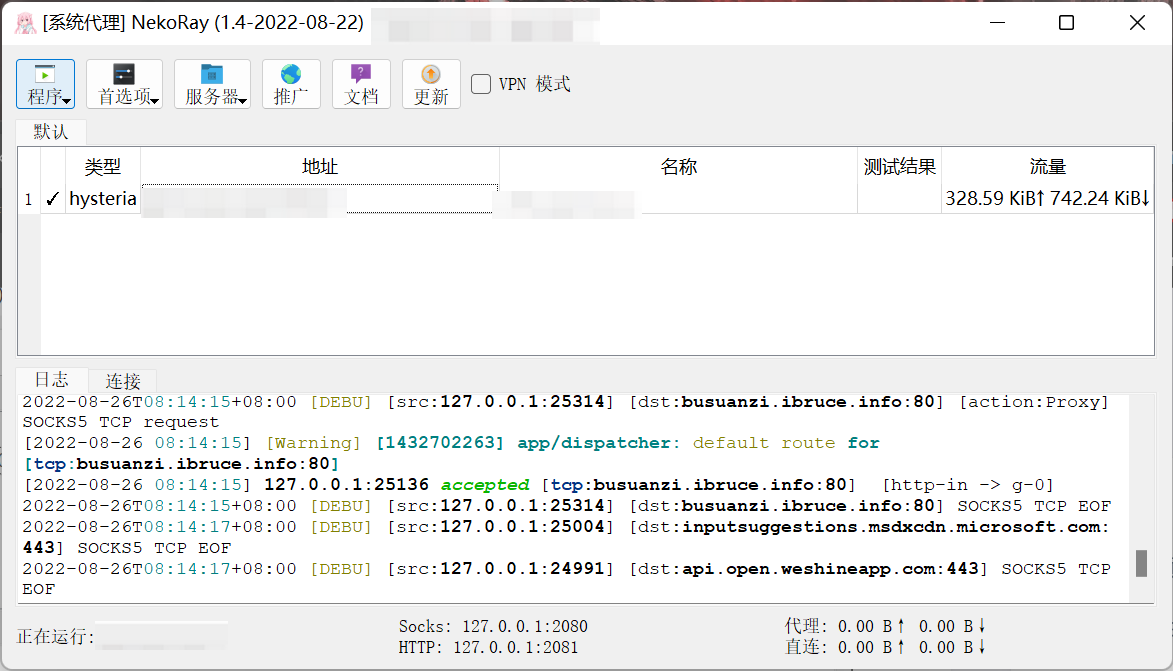Screen dimensions: 1173x671
Task: Select the hysteria server row type cell
Action: point(102,199)
